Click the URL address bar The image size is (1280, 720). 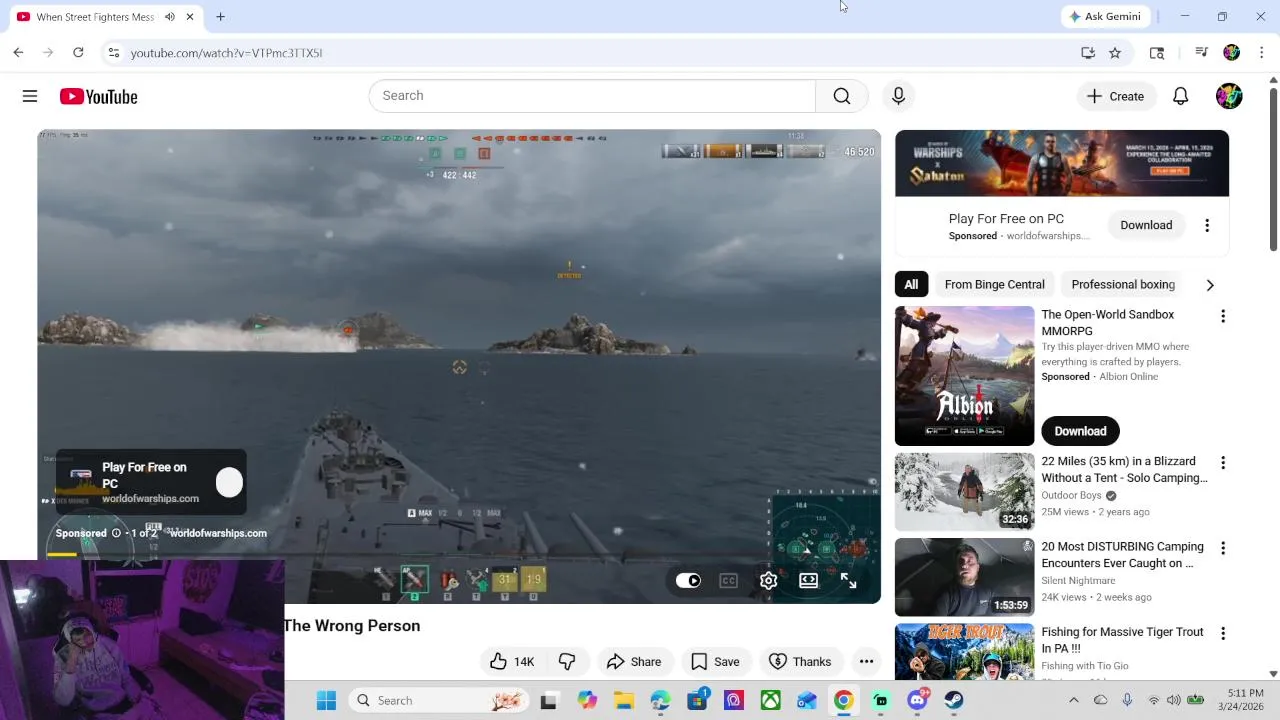pos(590,53)
